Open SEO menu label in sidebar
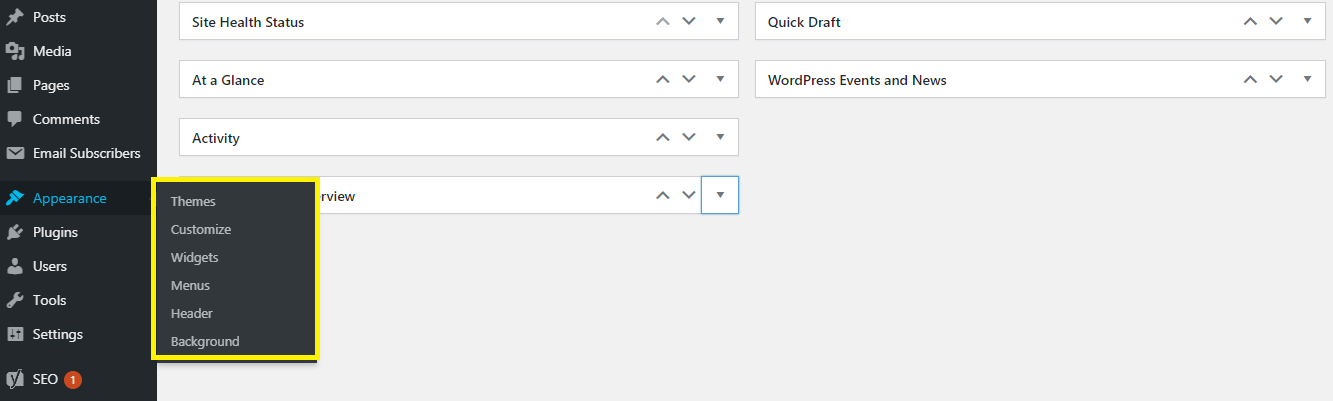Image resolution: width=1333 pixels, height=401 pixels. (45, 379)
